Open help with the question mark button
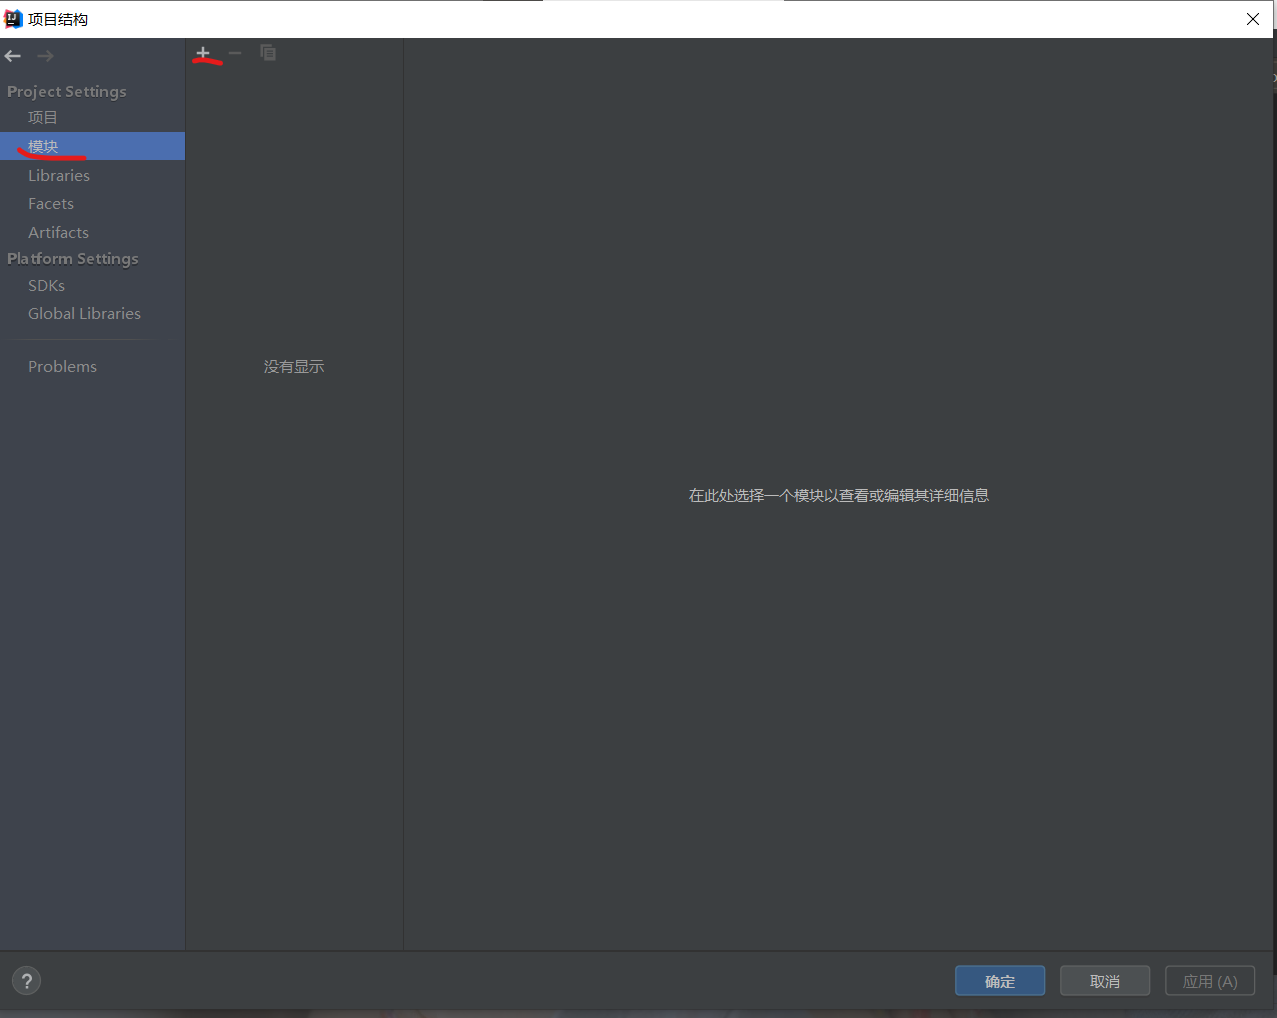The height and width of the screenshot is (1018, 1277). click(x=27, y=981)
